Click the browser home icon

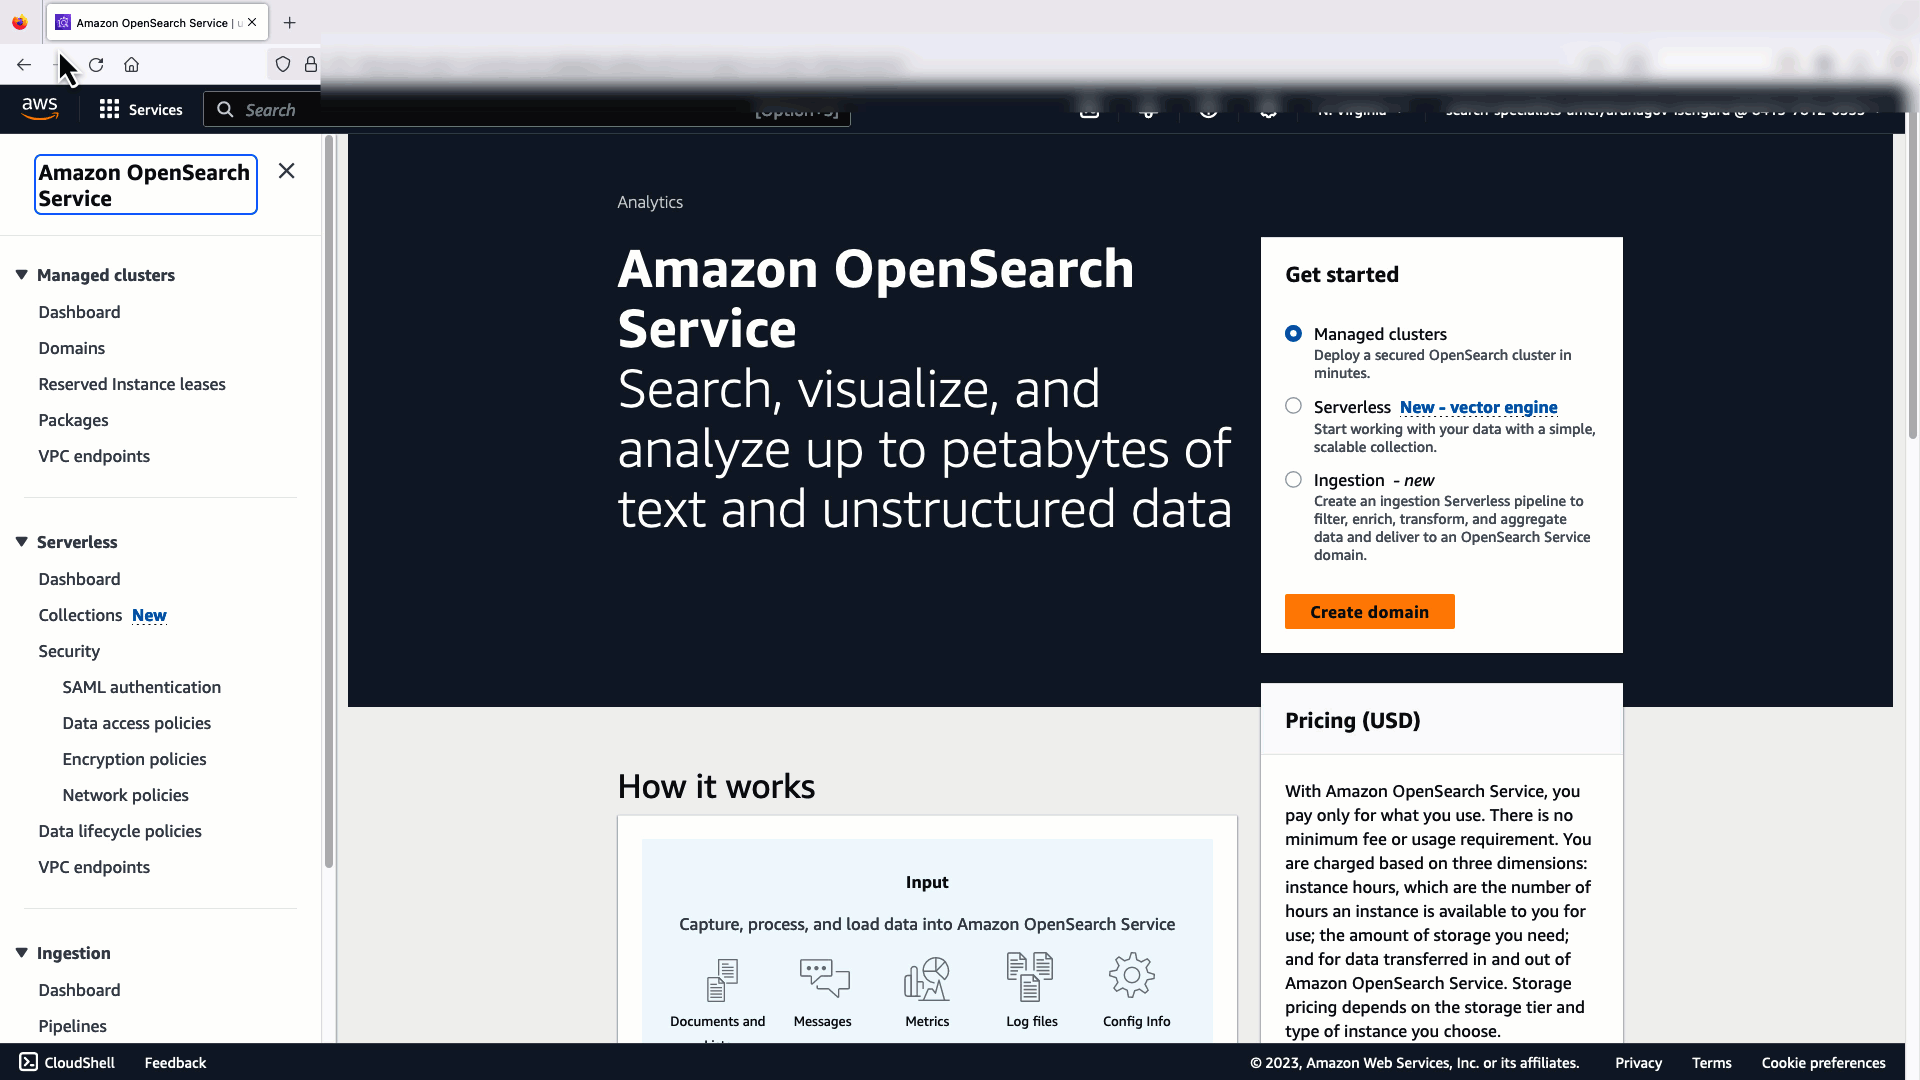click(x=131, y=65)
